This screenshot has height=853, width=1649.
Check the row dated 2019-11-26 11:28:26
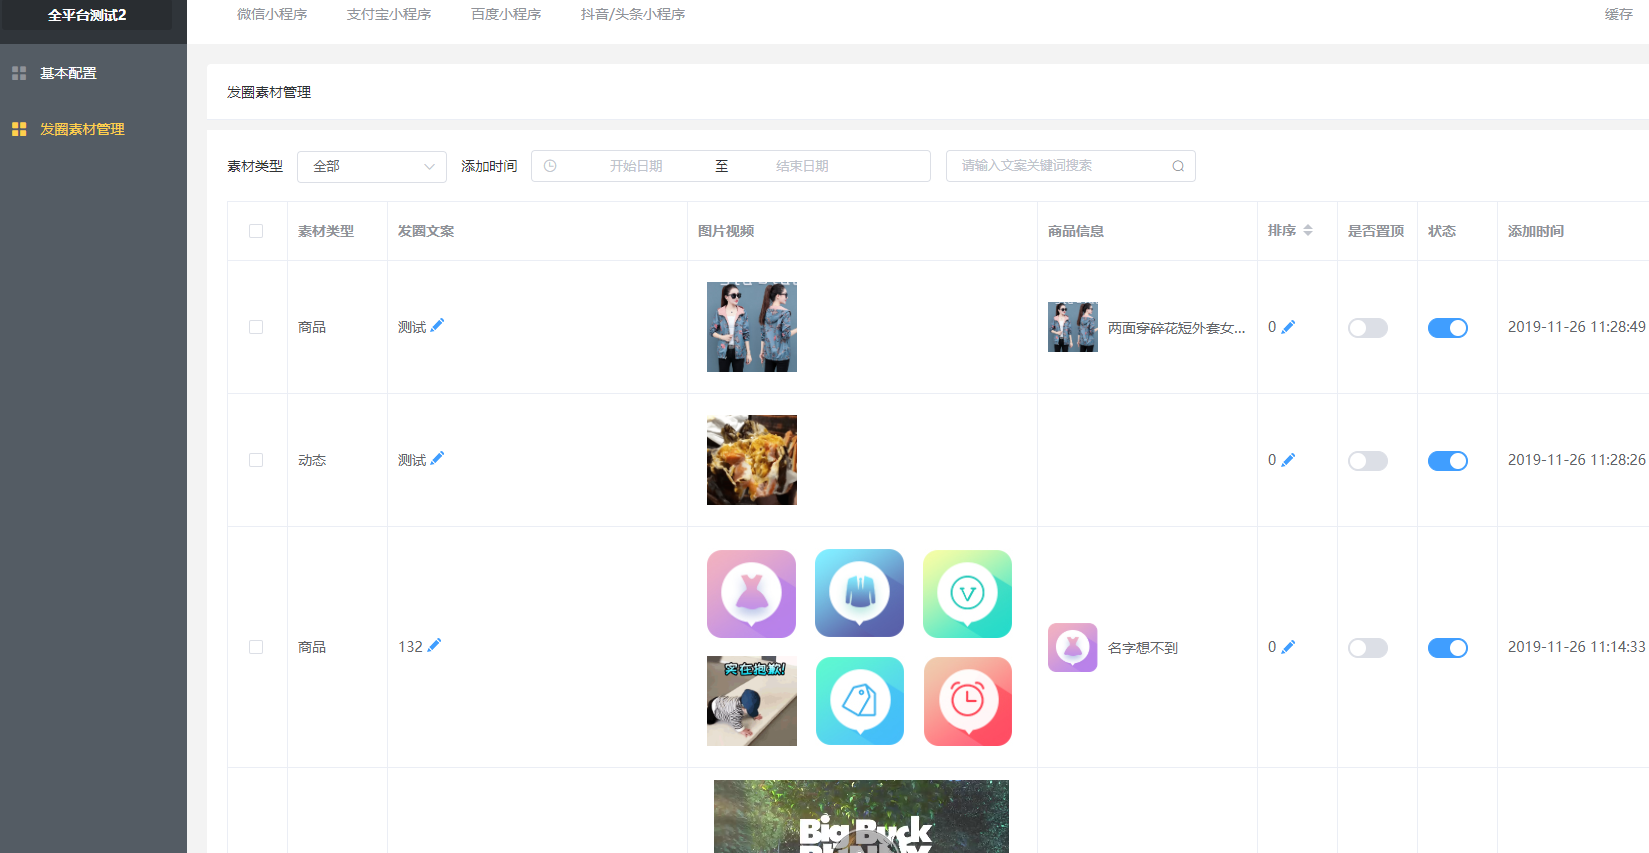256,460
